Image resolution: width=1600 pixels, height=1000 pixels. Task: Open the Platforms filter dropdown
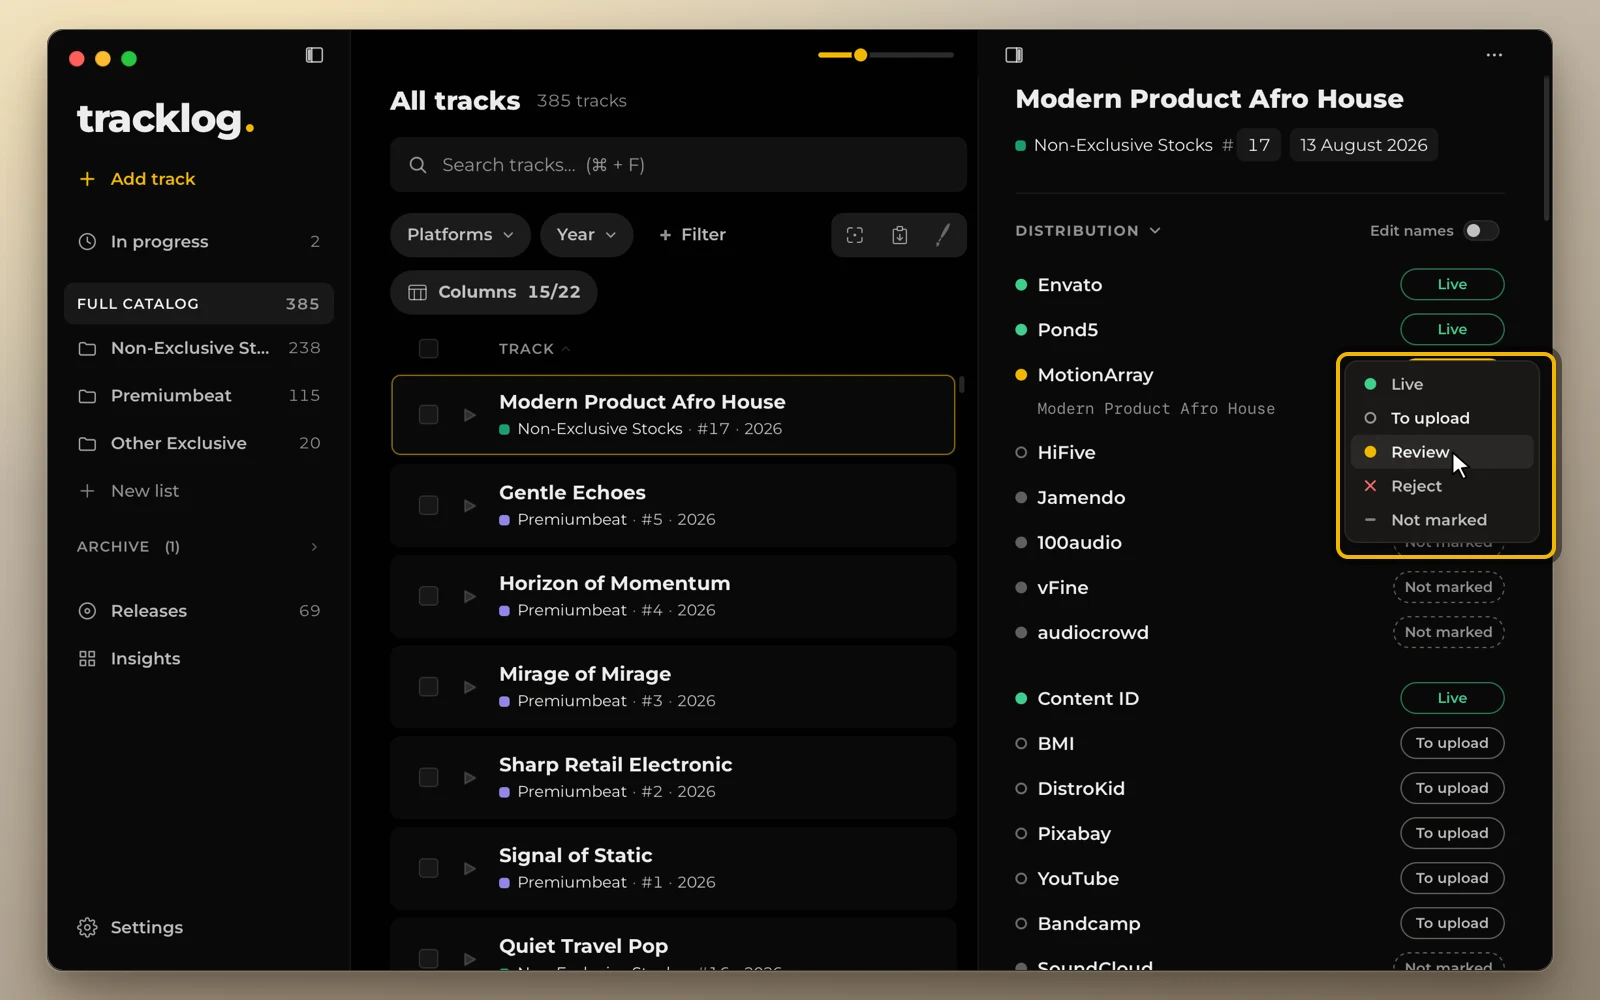[460, 235]
